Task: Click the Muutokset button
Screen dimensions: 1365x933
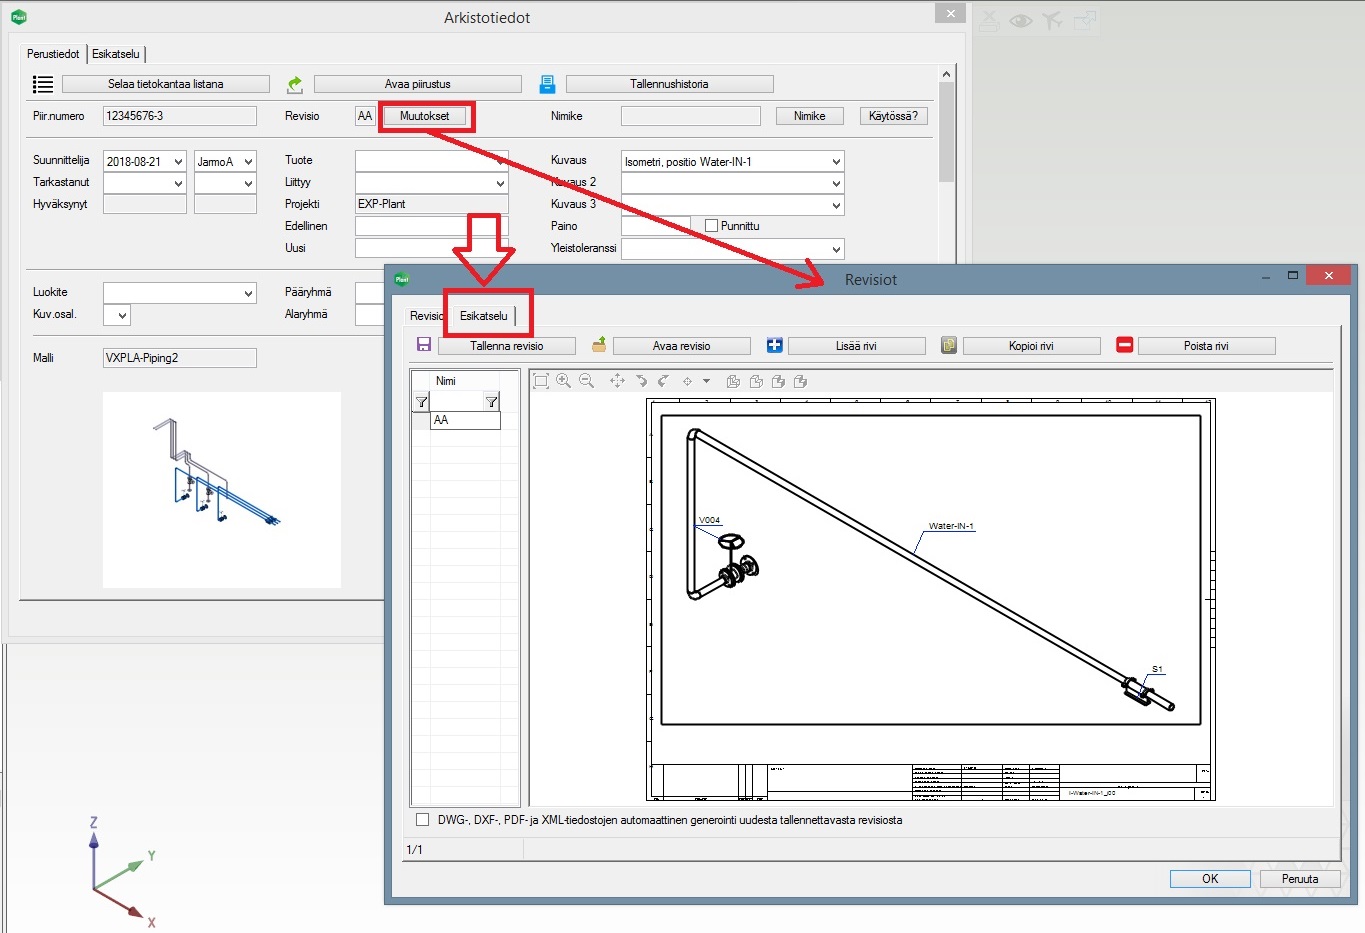Action: [424, 116]
